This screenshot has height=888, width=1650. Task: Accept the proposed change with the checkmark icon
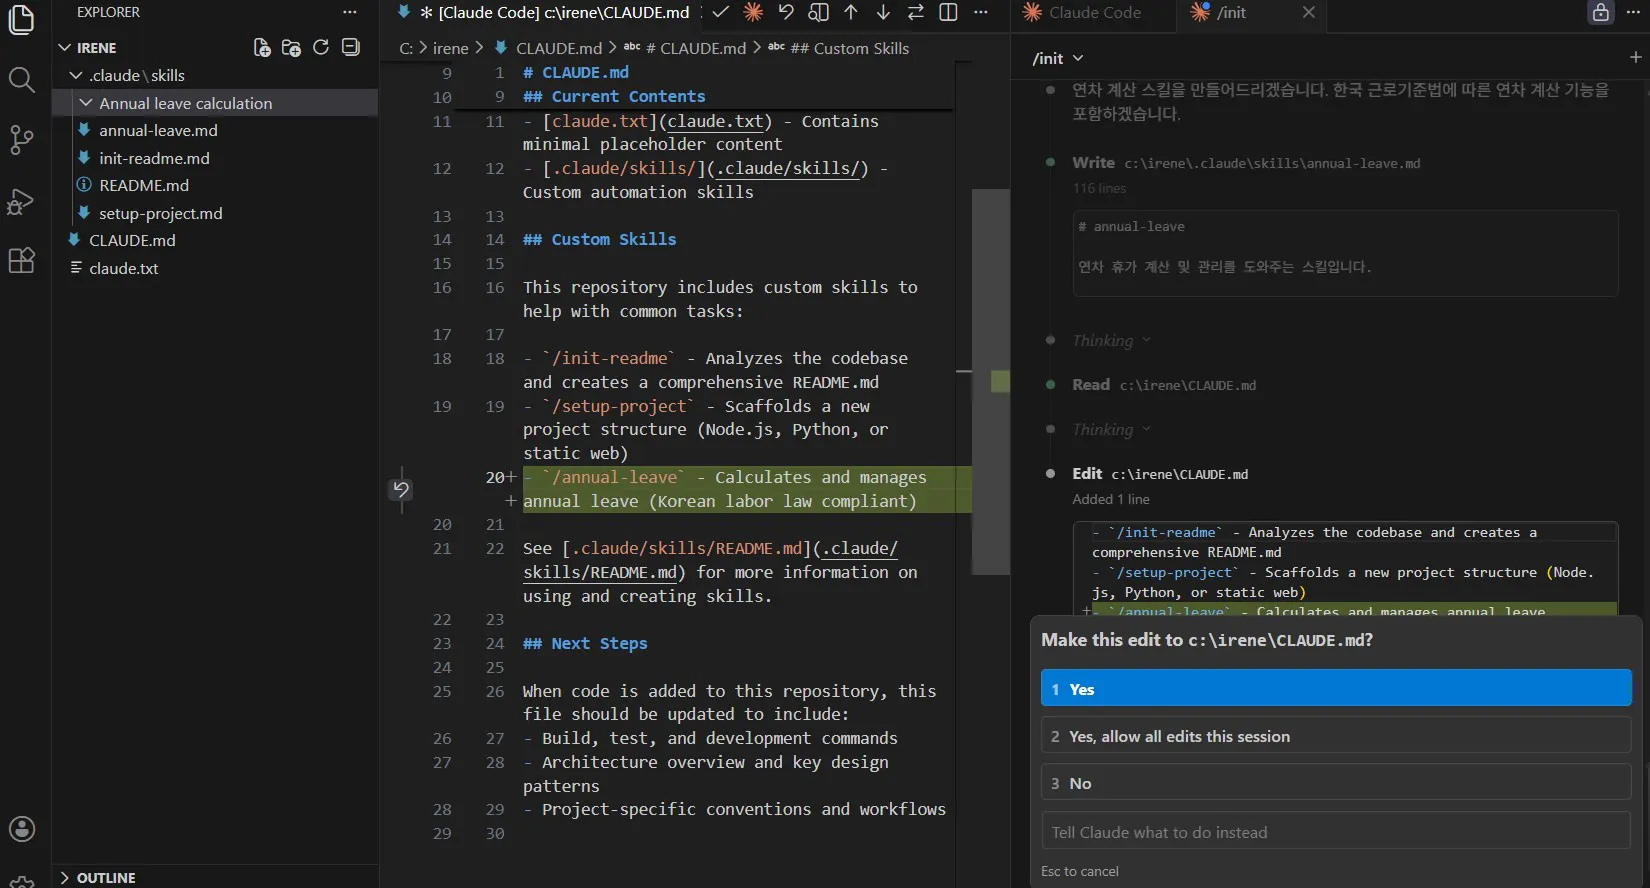tap(720, 12)
